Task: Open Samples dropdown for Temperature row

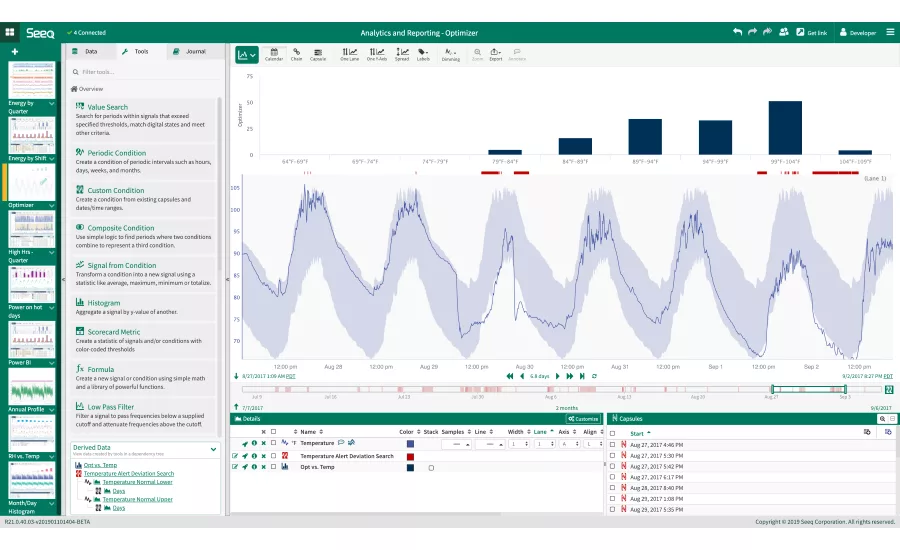Action: click(456, 444)
